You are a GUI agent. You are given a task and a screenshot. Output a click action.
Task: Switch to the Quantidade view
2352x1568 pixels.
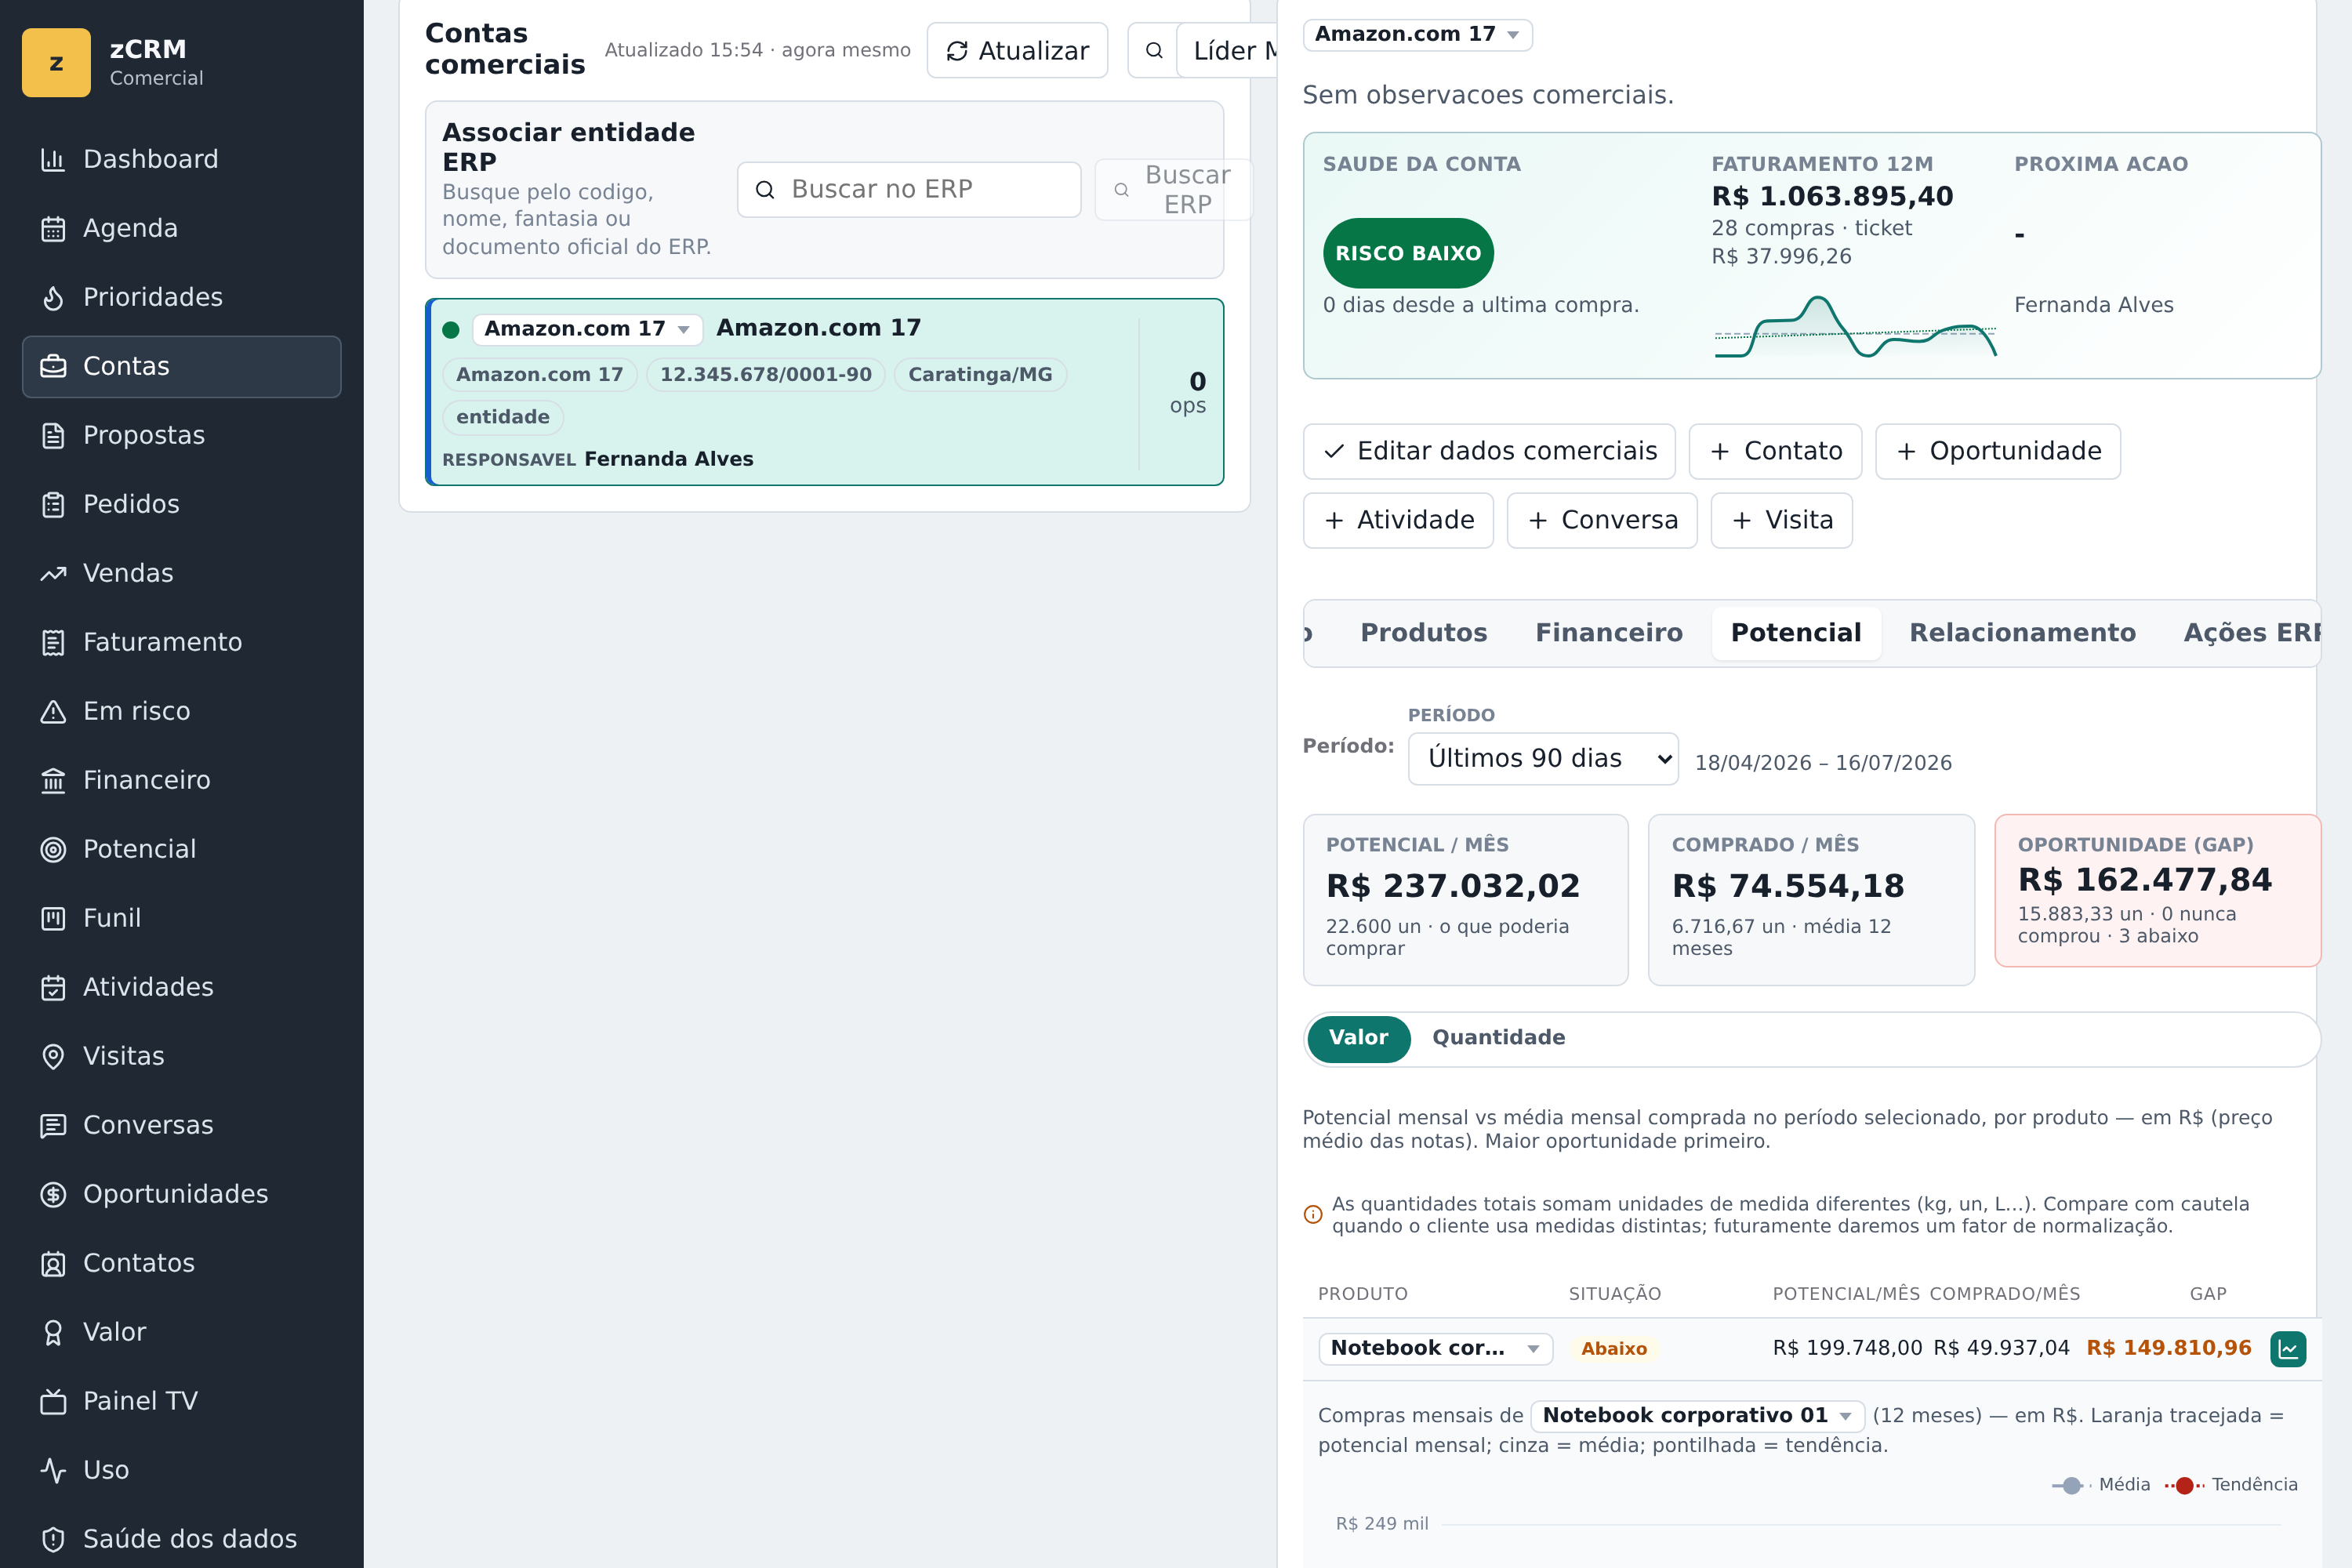(1498, 1038)
